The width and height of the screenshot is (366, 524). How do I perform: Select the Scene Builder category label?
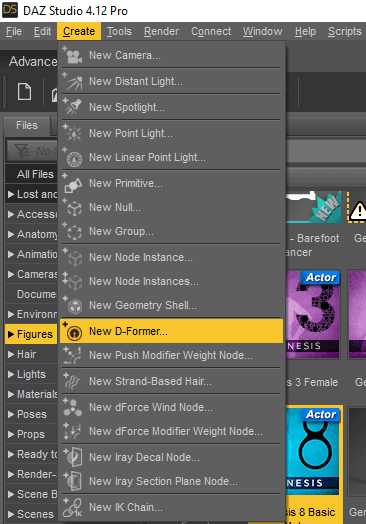tap(37, 494)
